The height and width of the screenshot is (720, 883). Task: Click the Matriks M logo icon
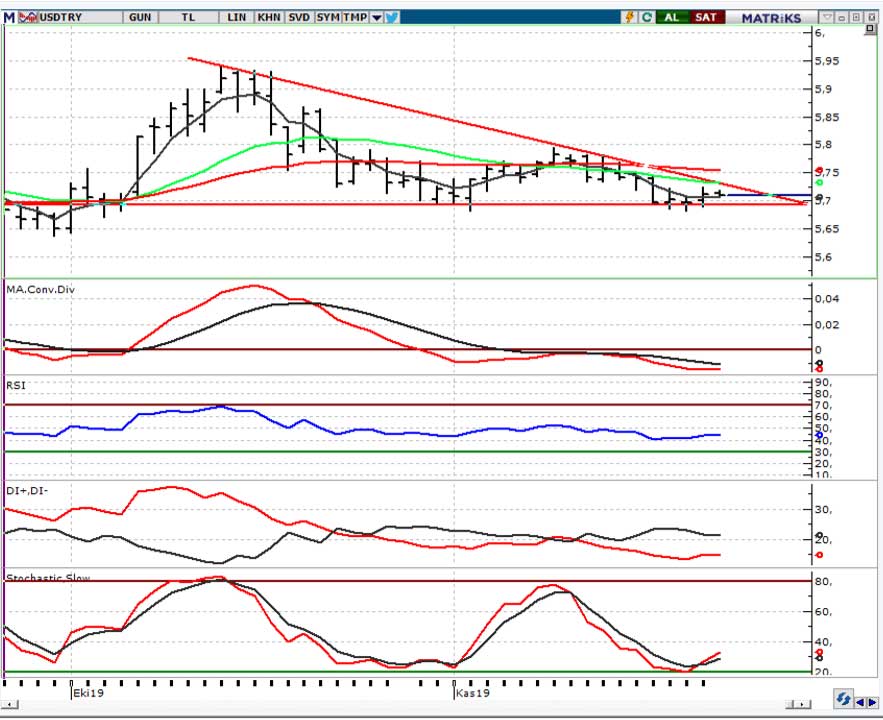tap(9, 17)
